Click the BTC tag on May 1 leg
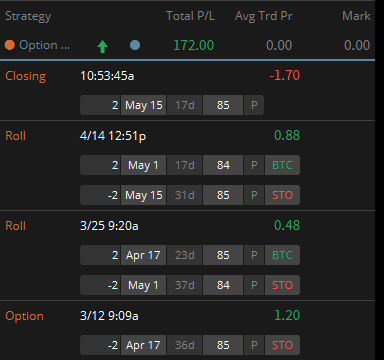 tap(282, 165)
